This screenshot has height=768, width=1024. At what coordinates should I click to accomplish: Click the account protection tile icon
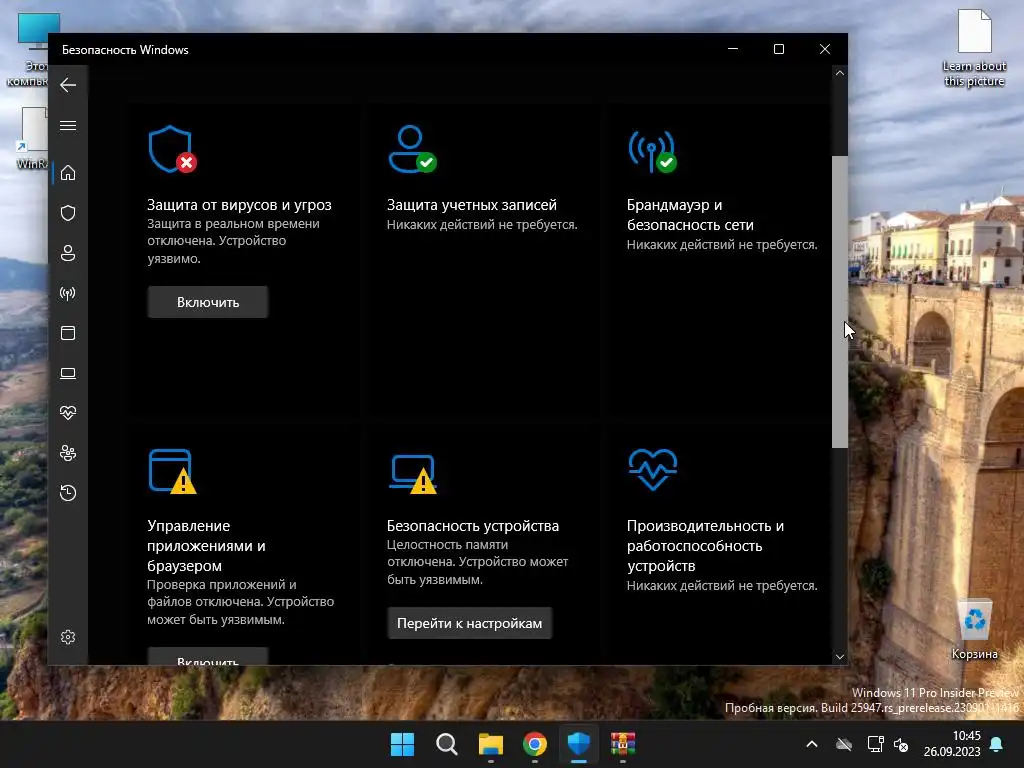coord(412,149)
